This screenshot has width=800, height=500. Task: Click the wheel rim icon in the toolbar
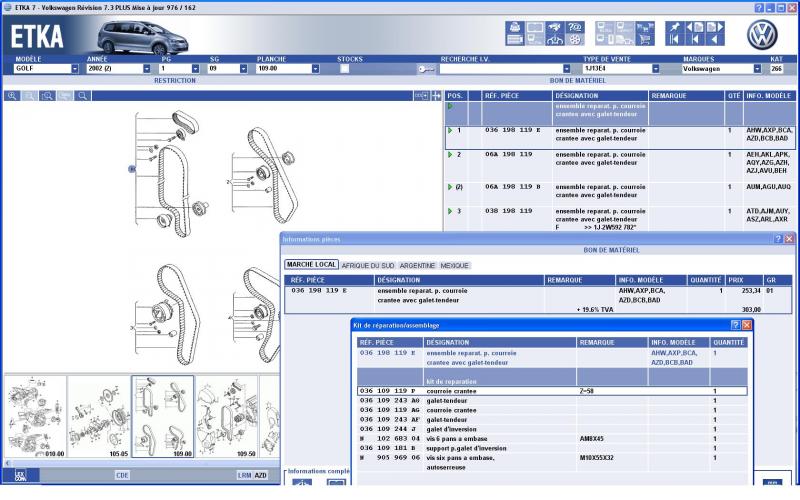point(574,40)
